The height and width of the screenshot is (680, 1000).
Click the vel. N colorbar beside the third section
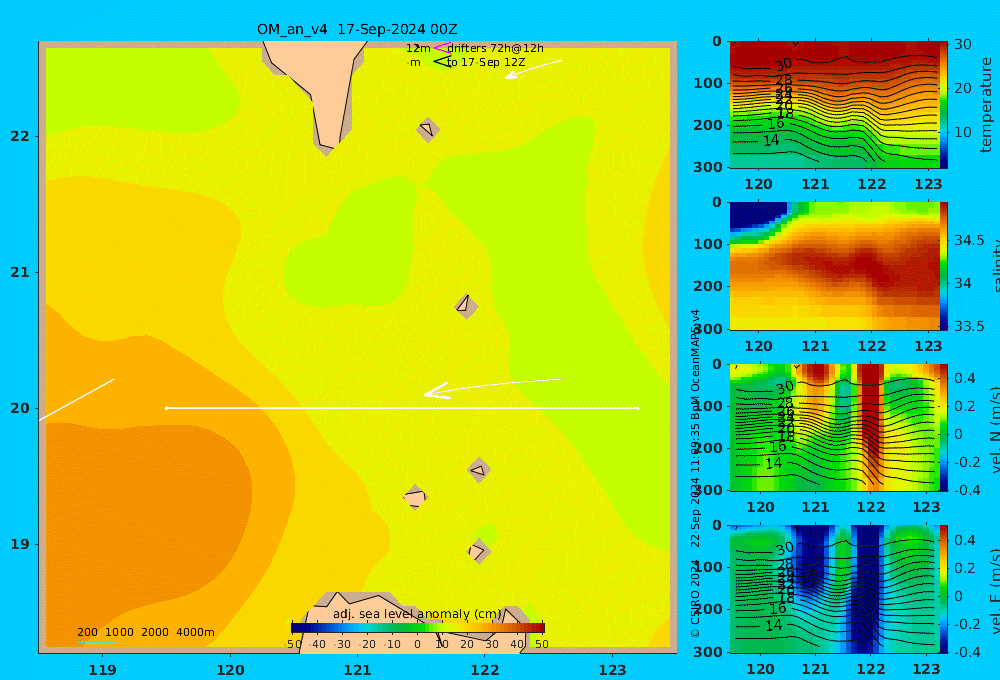944,427
